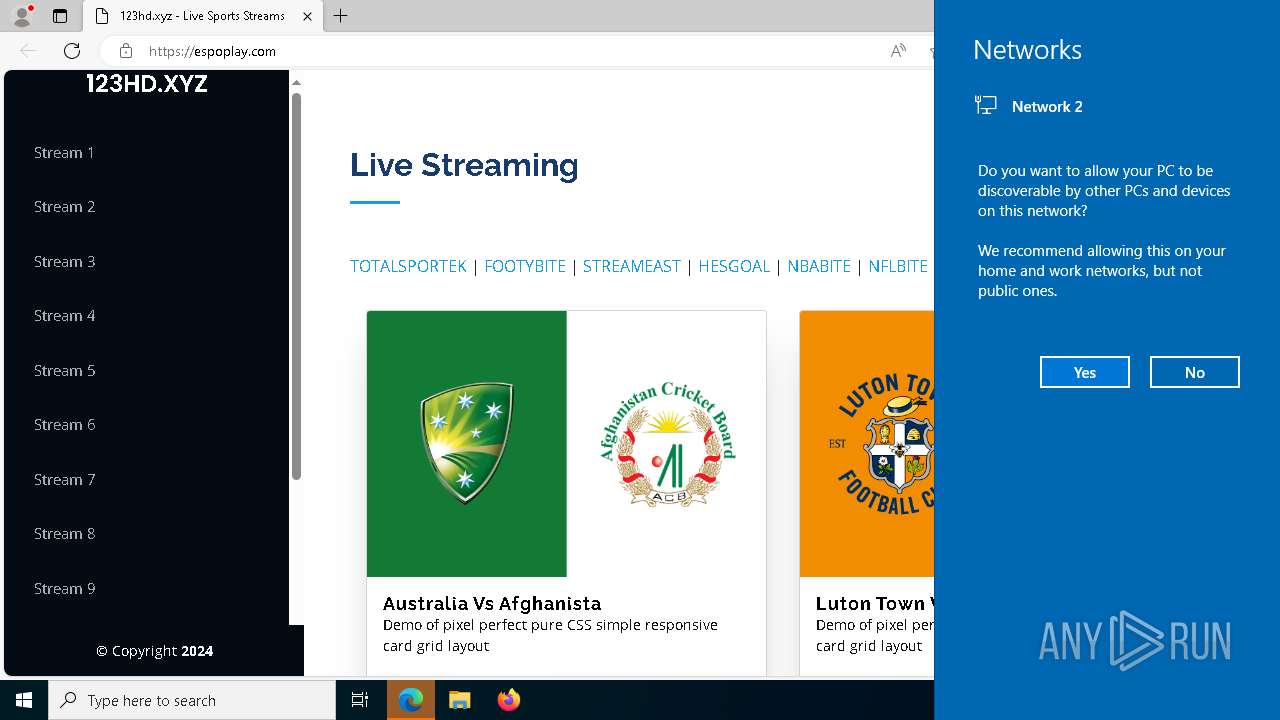Open the Windows Start menu
This screenshot has width=1280, height=720.
[x=24, y=700]
